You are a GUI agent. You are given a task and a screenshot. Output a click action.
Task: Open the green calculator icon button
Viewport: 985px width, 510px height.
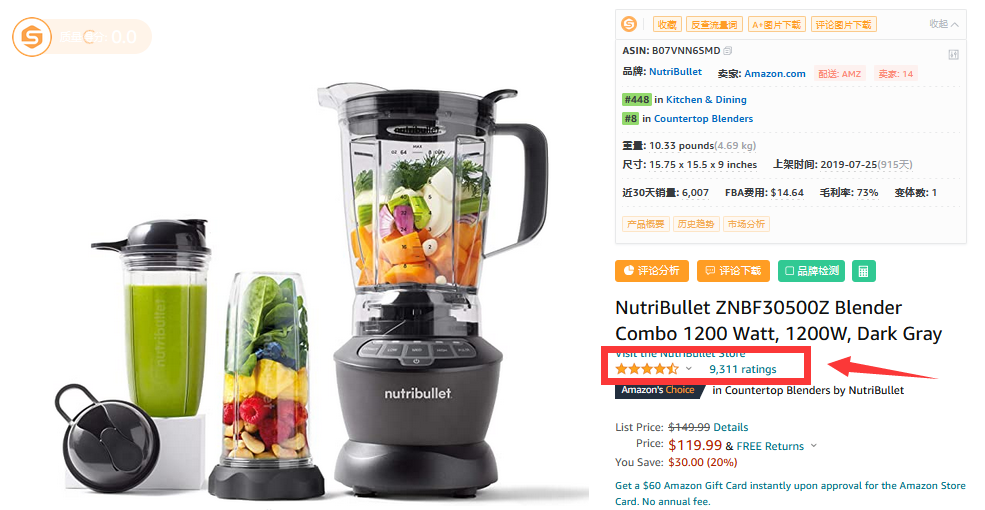click(x=864, y=271)
